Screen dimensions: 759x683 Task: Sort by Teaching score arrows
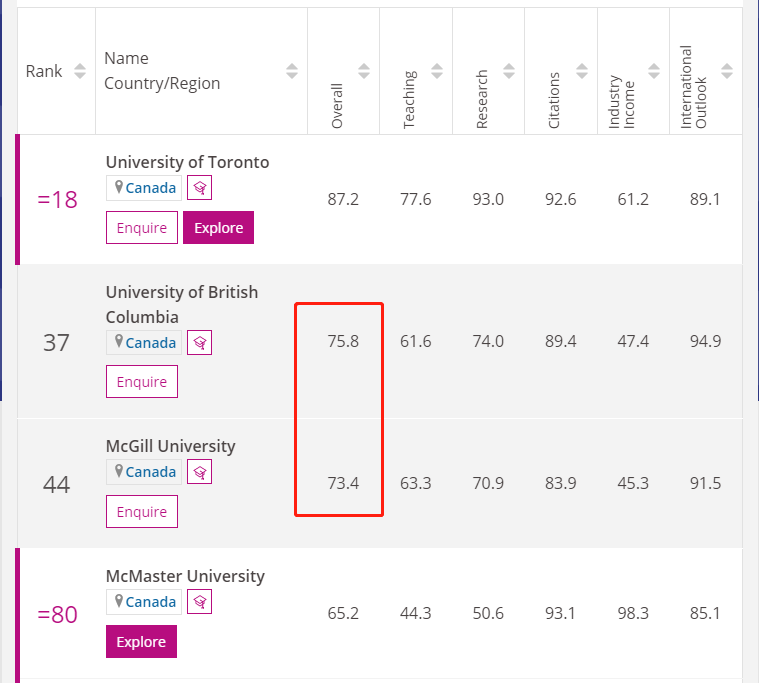point(437,71)
